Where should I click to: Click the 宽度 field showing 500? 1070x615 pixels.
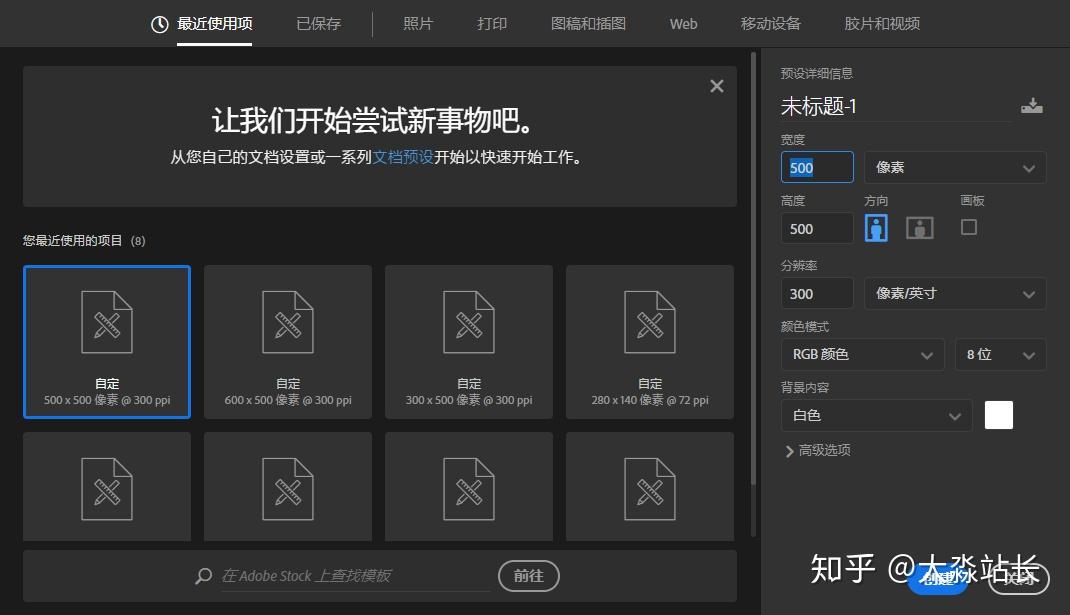pyautogui.click(x=817, y=167)
